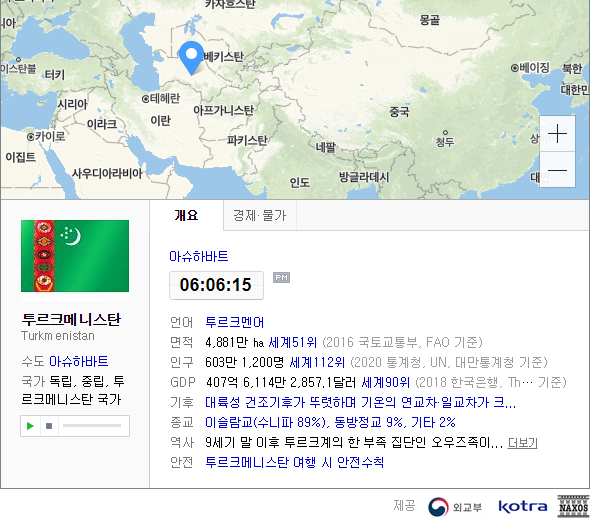
Task: Click the 방글라데시 label on the map
Action: tap(364, 177)
